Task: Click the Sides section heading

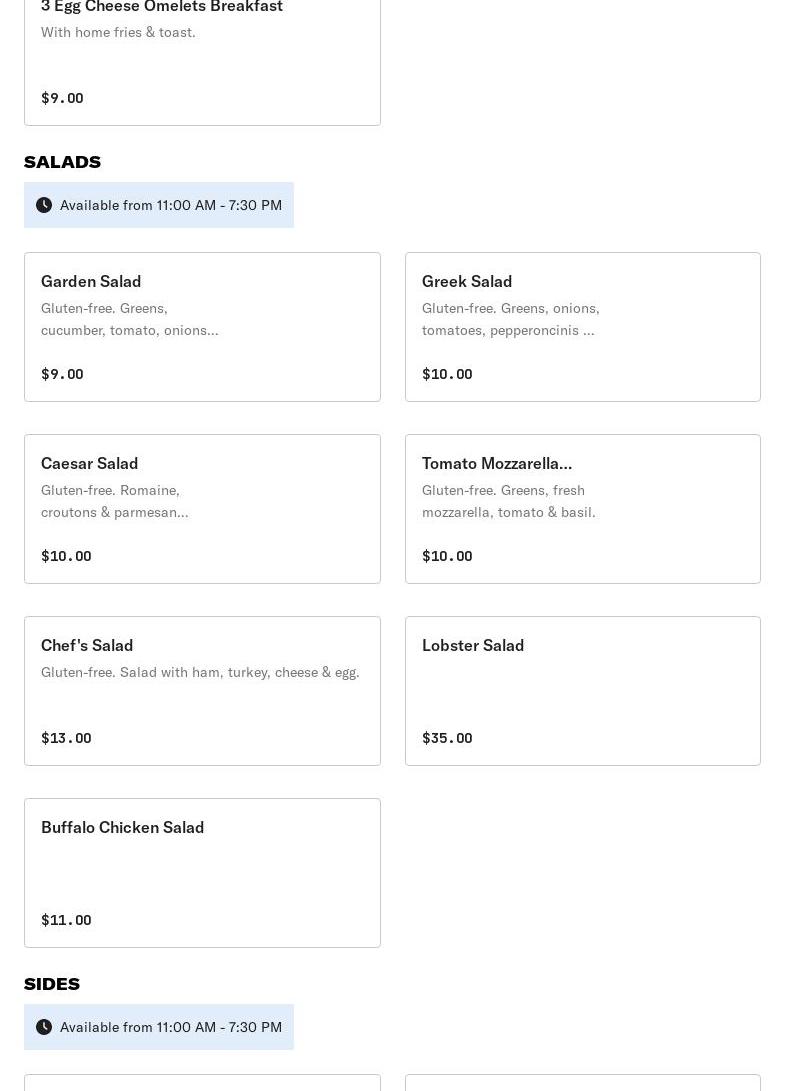Action: click(52, 984)
